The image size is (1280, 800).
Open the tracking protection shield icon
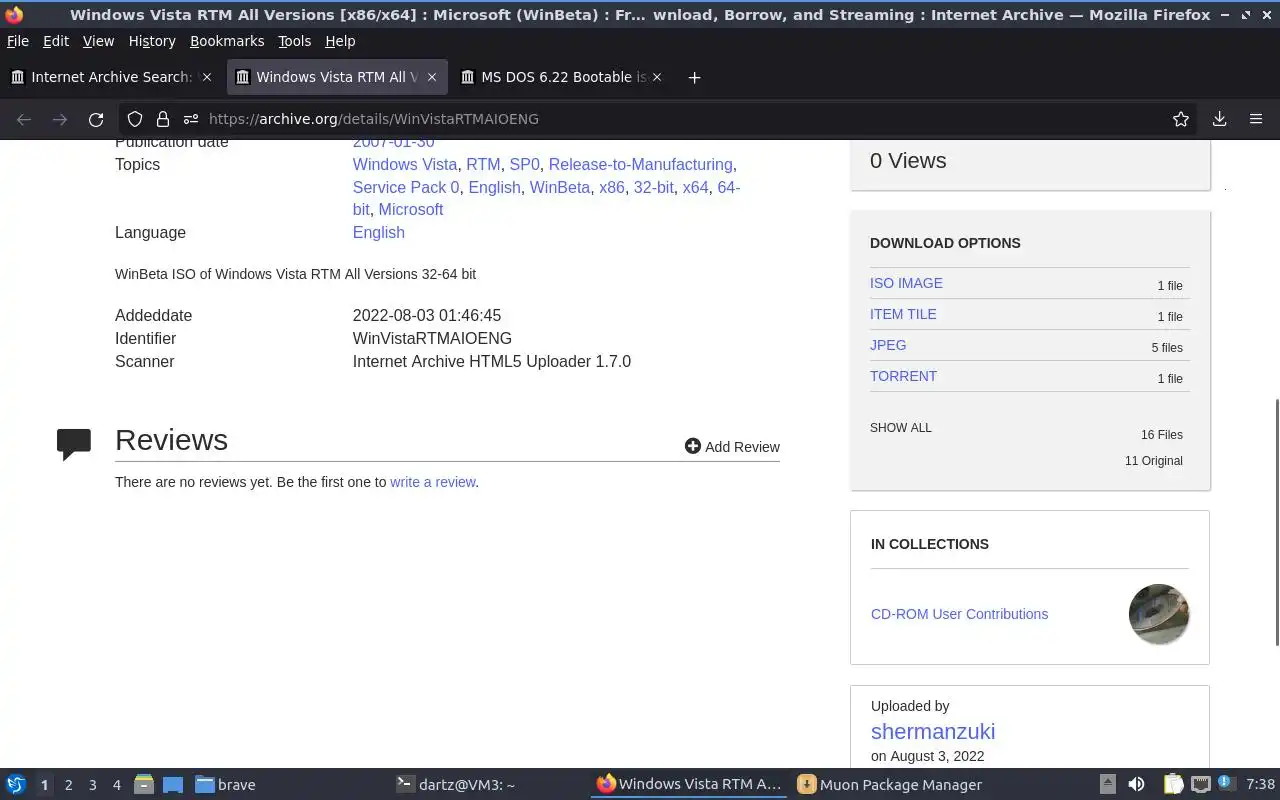click(135, 119)
